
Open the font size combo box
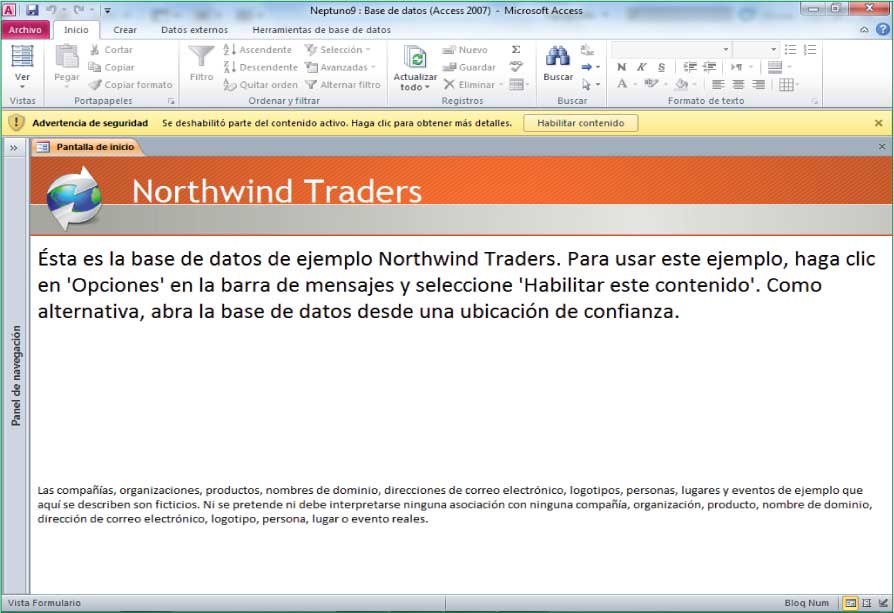coord(755,50)
